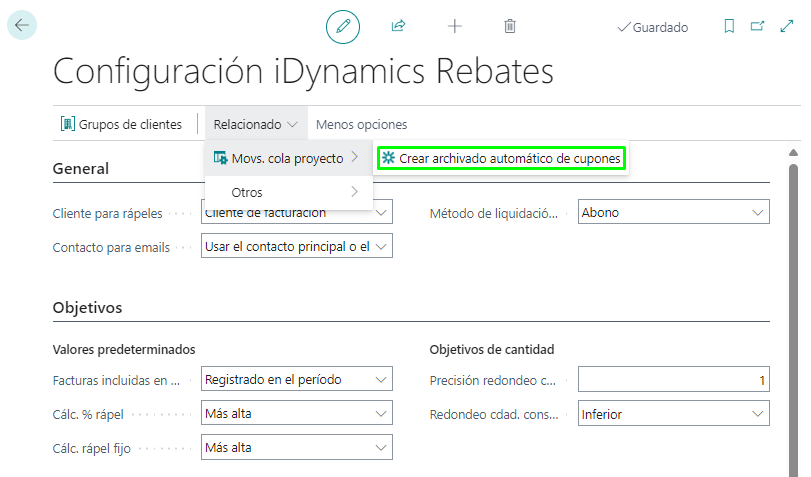This screenshot has width=811, height=477.
Task: Open Grupos de clientes
Action: [122, 124]
